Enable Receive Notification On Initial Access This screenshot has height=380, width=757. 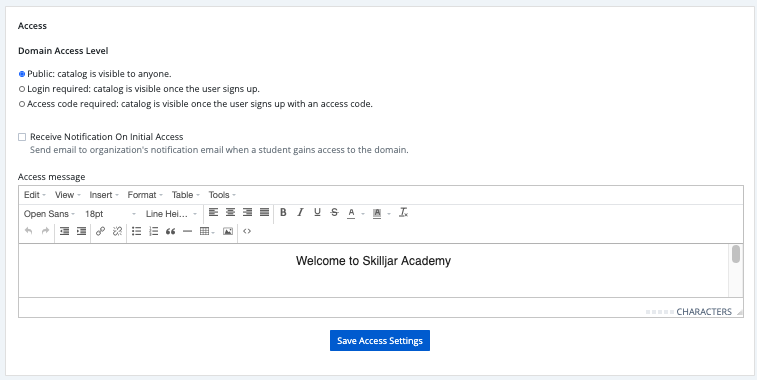point(22,137)
